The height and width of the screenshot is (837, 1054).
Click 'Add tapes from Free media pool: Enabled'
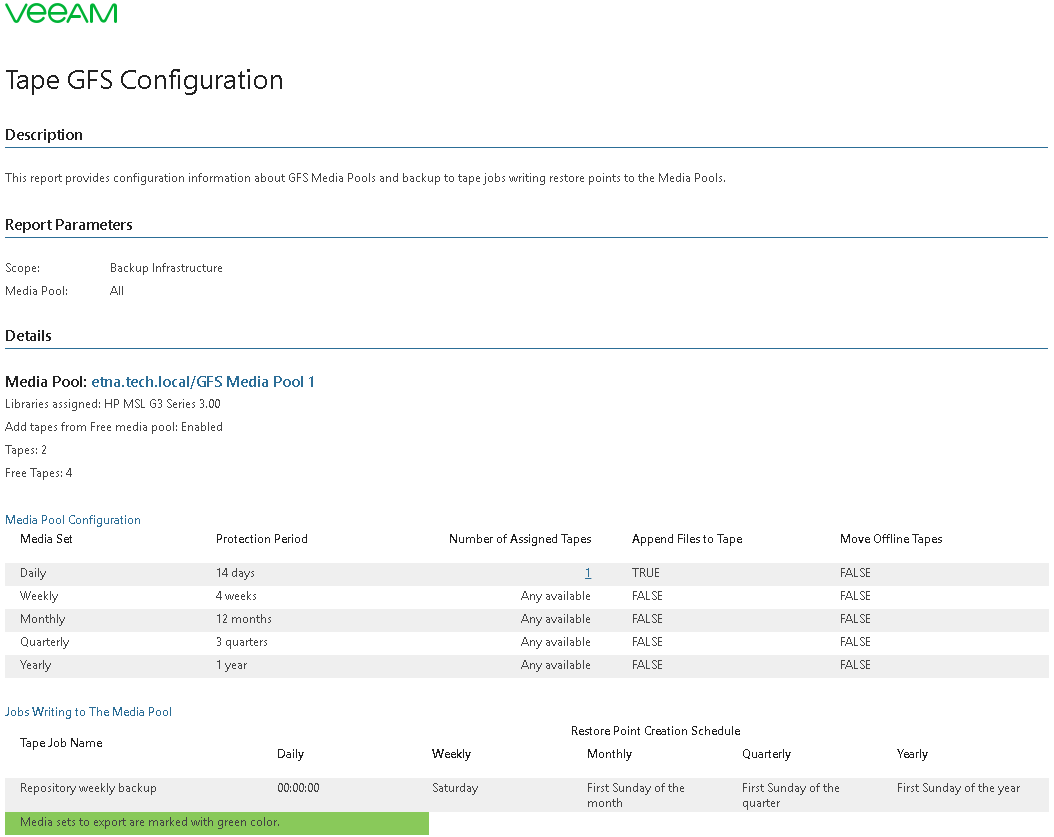[114, 427]
